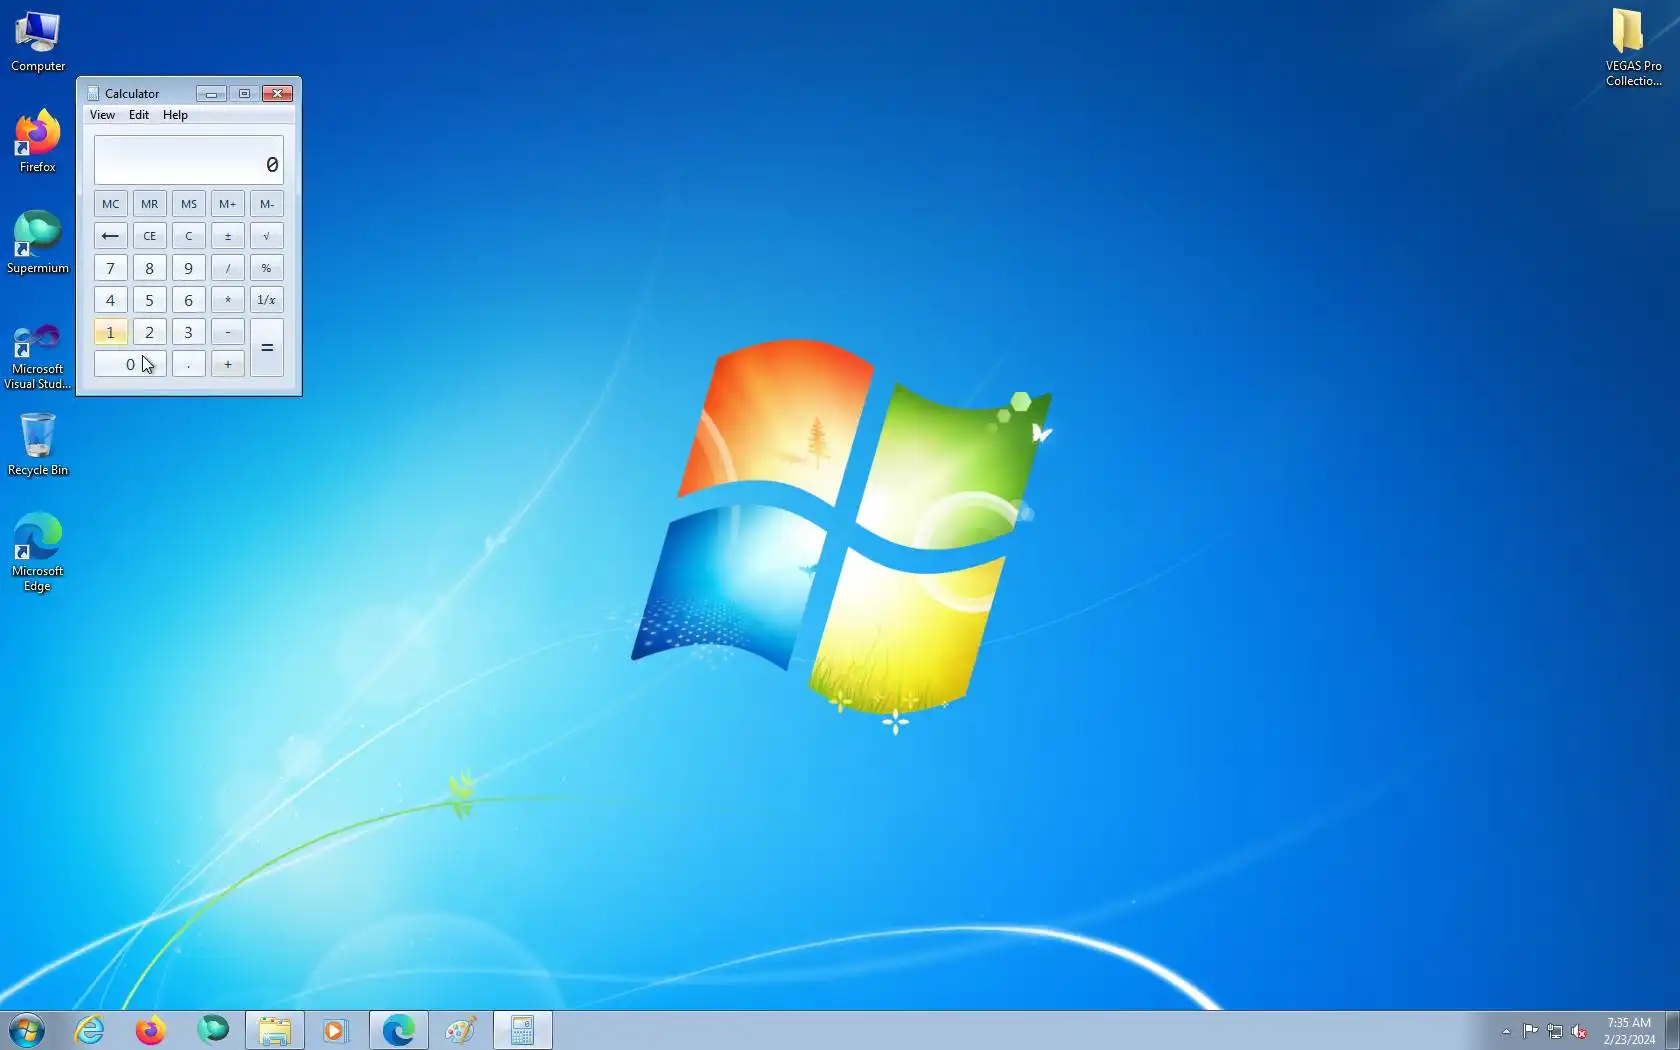Viewport: 1680px width, 1050px height.
Task: Click M+ memory add button
Action: [x=227, y=204]
